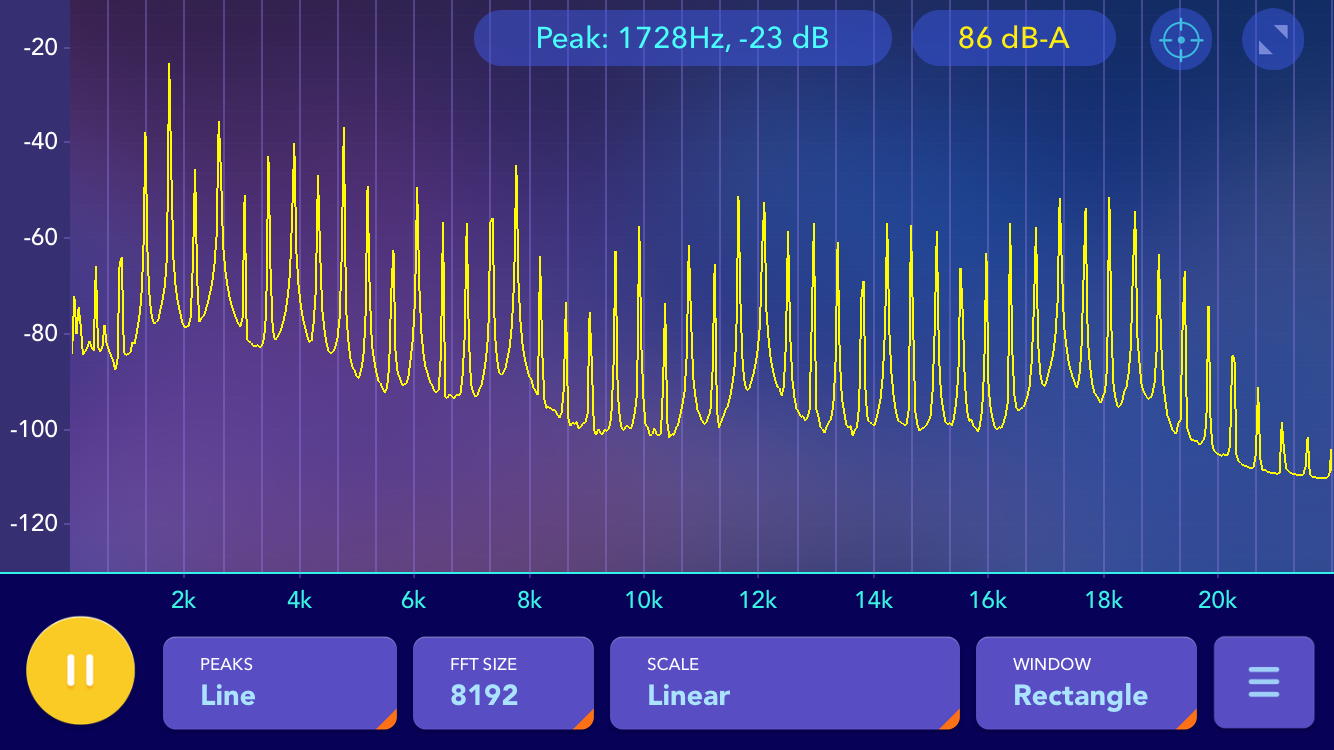Expand the Window Rectangle options
Screen dimensions: 1334x750
tap(1086, 683)
